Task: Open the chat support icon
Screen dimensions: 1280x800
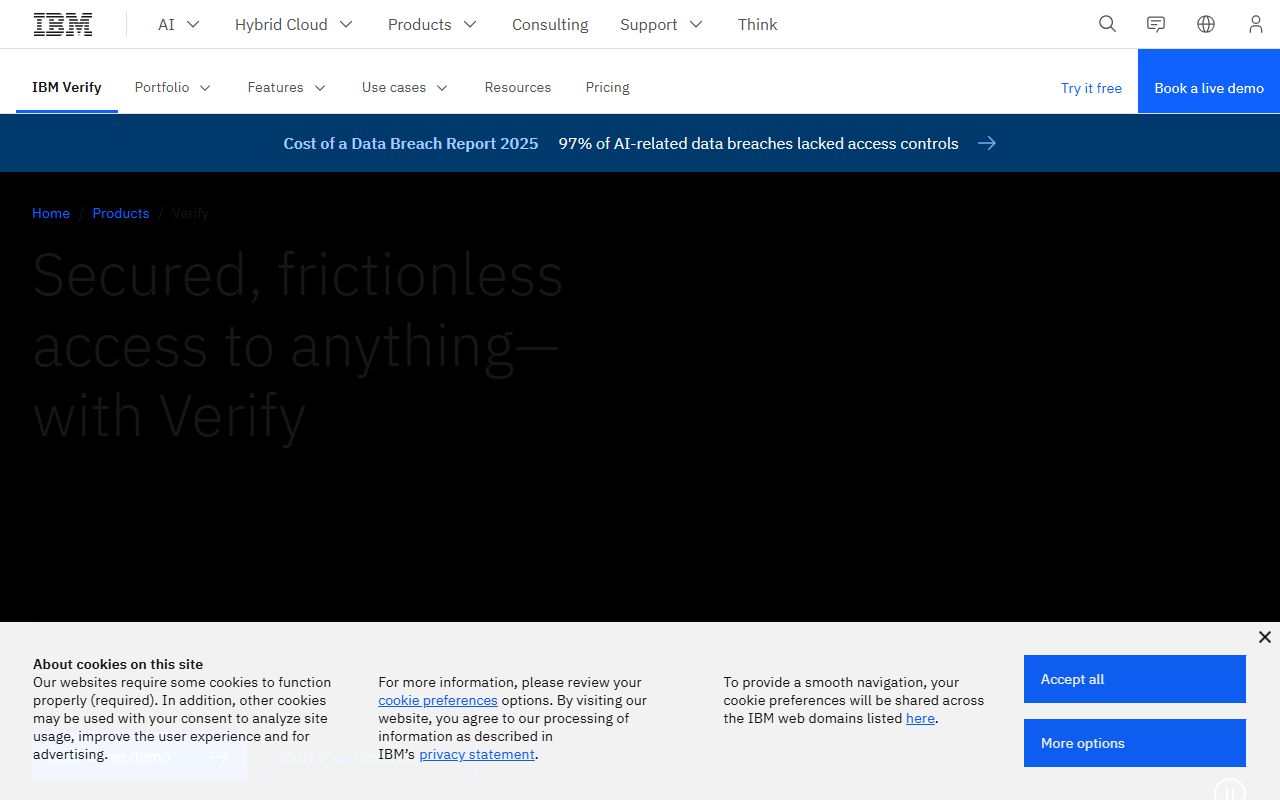Action: click(x=1155, y=24)
